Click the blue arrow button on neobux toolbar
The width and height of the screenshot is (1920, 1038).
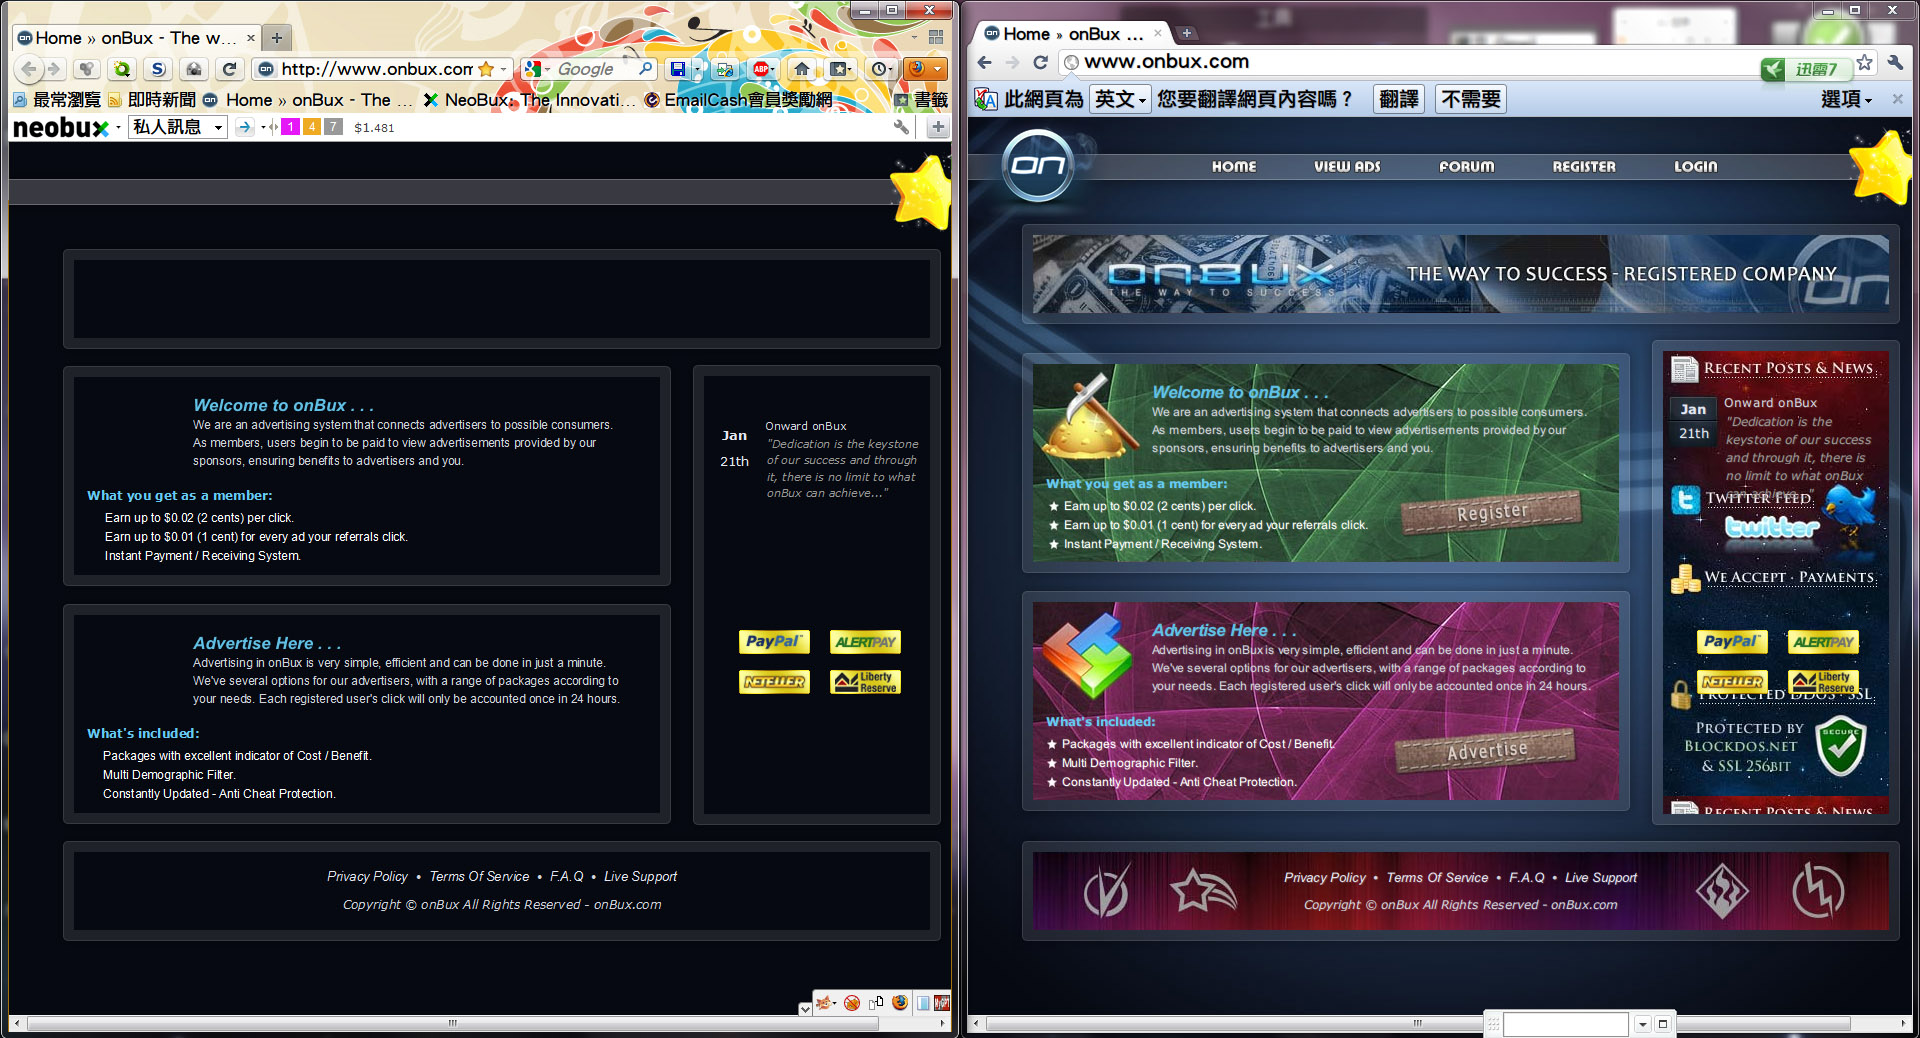pos(245,127)
